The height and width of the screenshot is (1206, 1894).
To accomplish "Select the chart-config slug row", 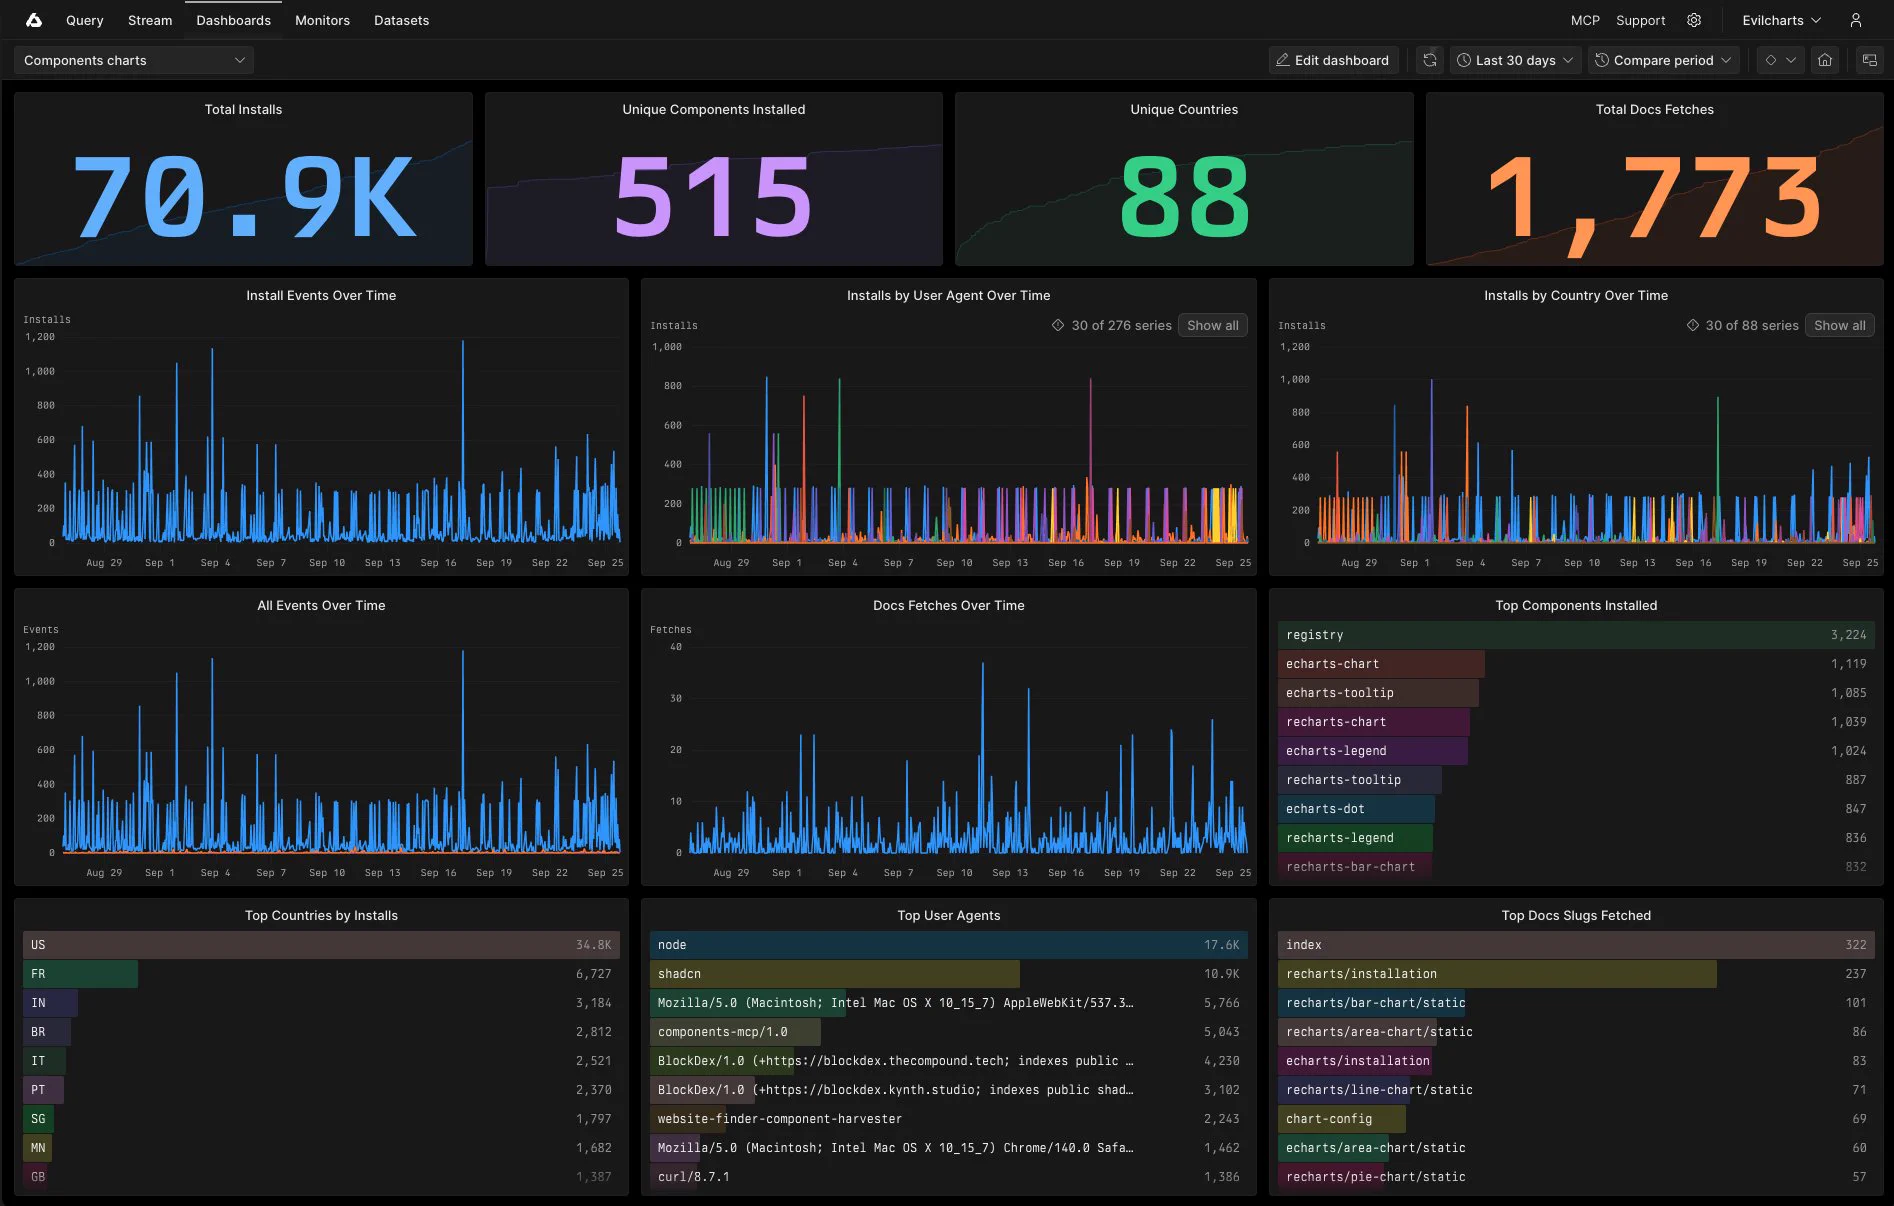I will point(1576,1119).
